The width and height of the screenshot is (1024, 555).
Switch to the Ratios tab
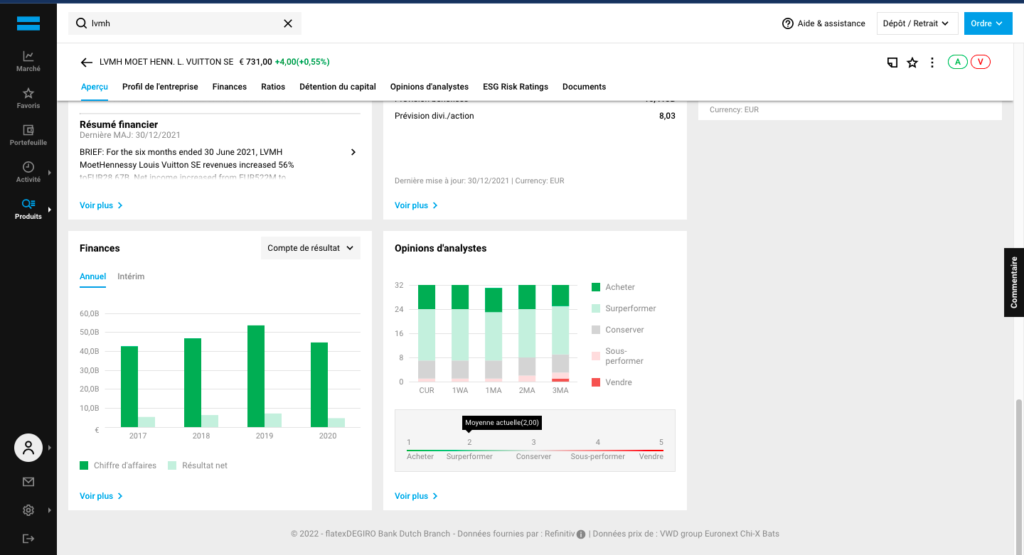click(x=273, y=87)
